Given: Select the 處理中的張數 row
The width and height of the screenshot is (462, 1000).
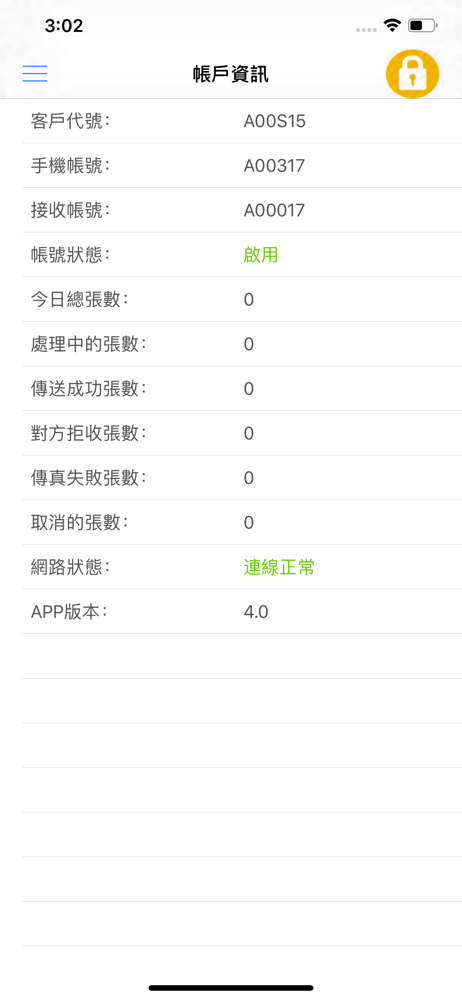Looking at the screenshot, I should tap(242, 344).
